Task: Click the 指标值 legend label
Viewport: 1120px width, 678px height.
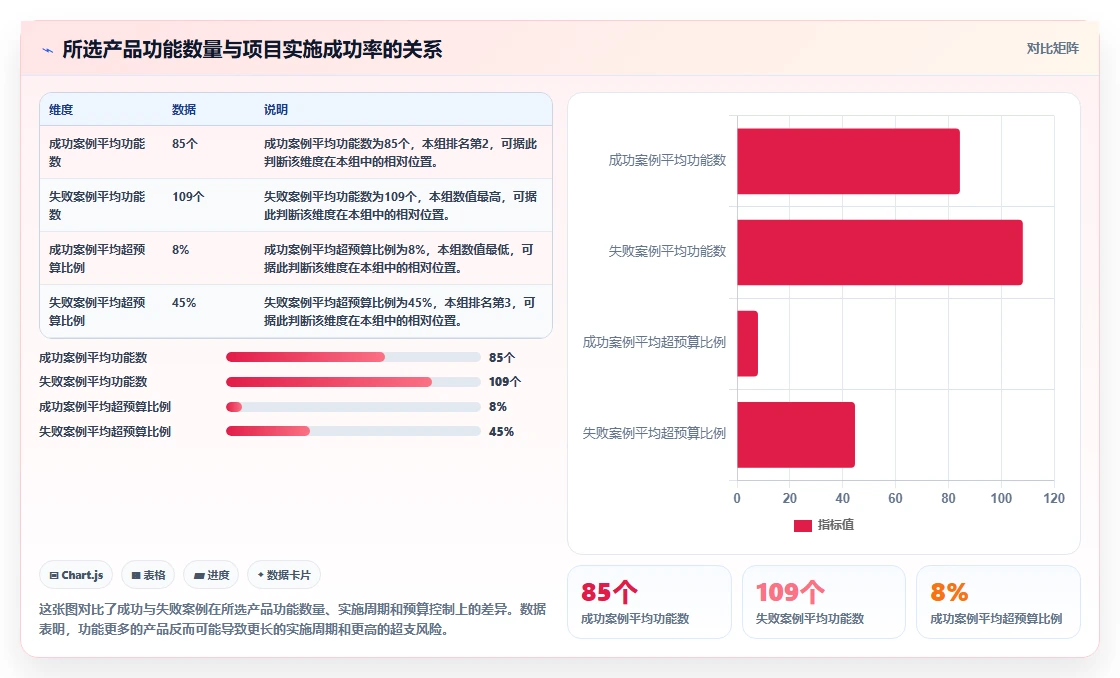Action: 836,525
